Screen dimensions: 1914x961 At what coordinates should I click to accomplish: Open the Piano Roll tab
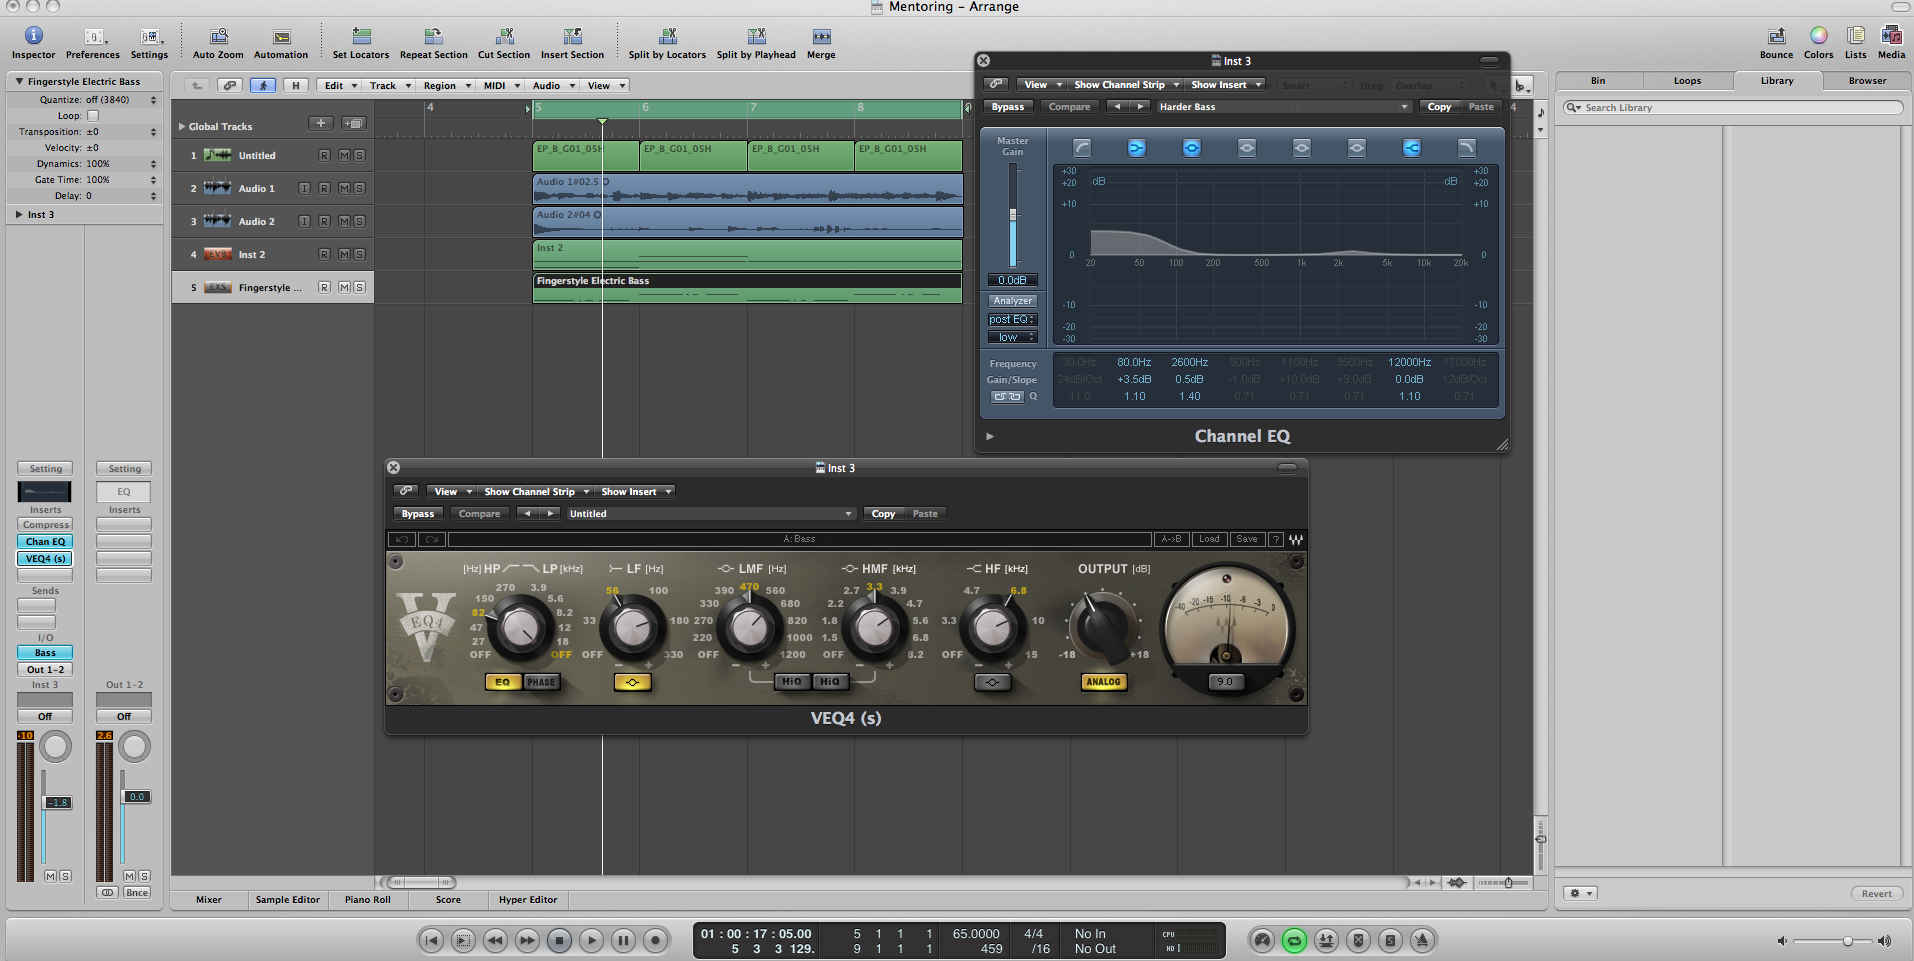[x=368, y=900]
